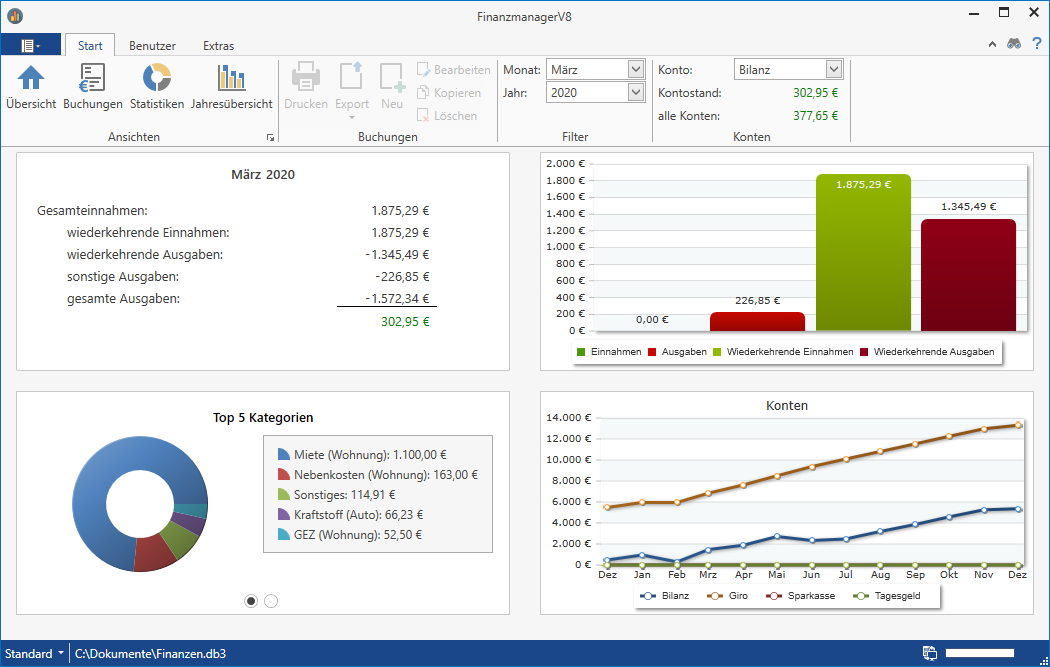Click the GEZ (Wohnung) cyan swatch

pyautogui.click(x=283, y=535)
